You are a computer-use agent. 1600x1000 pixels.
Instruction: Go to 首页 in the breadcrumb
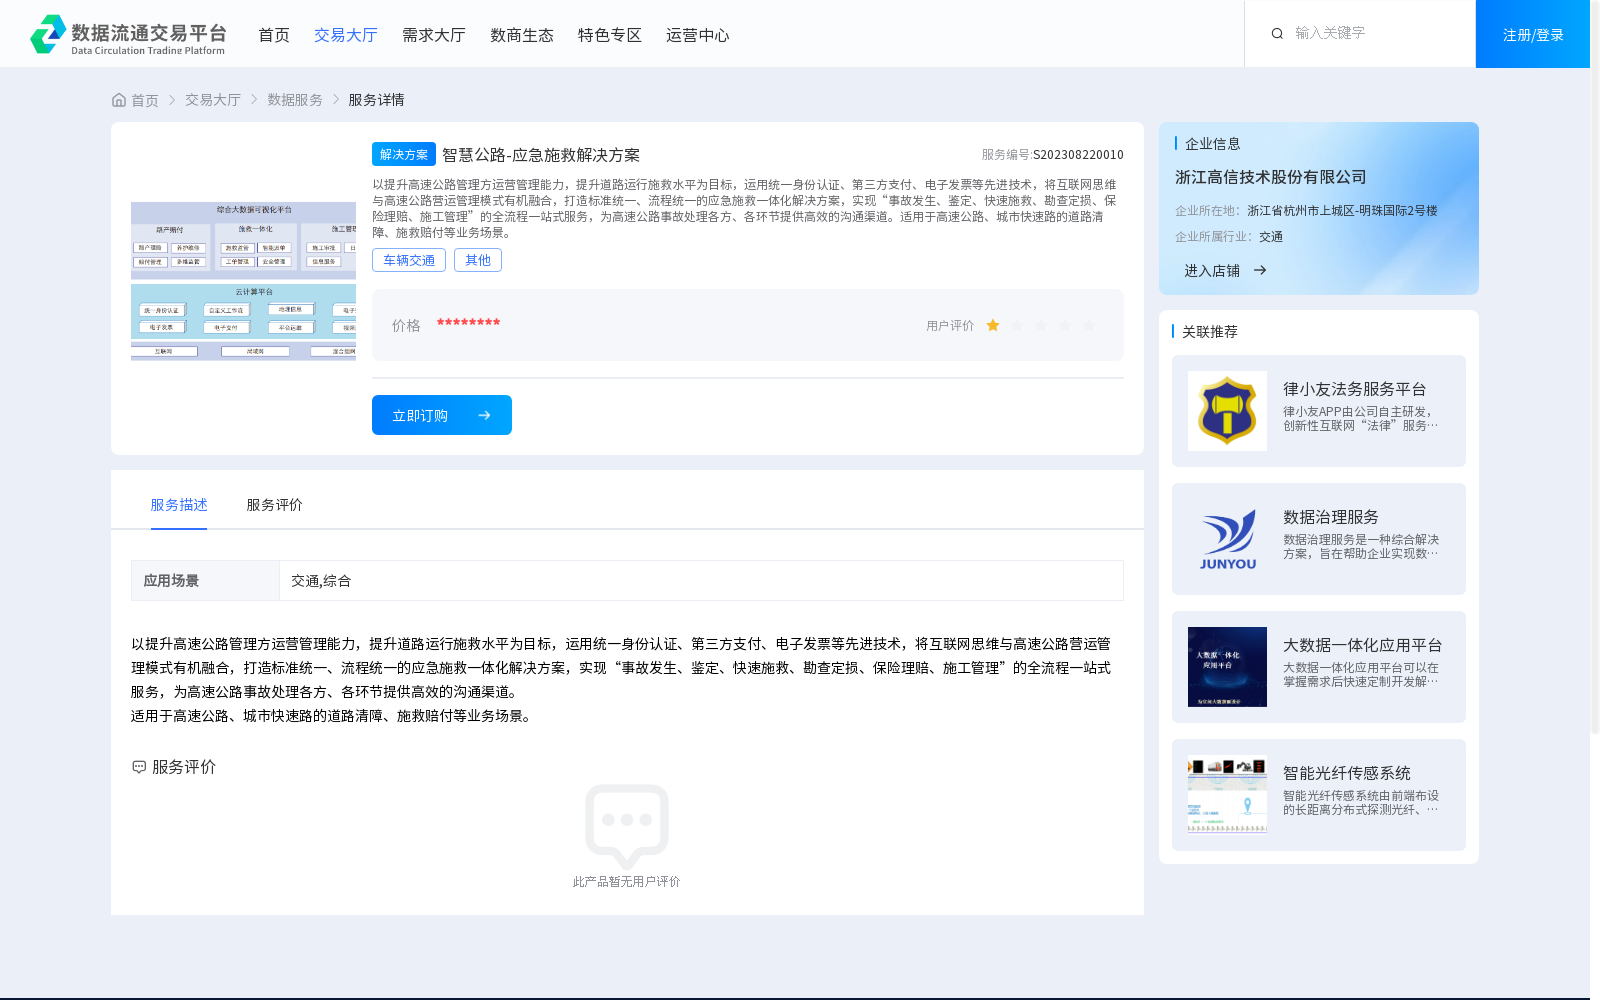145,100
